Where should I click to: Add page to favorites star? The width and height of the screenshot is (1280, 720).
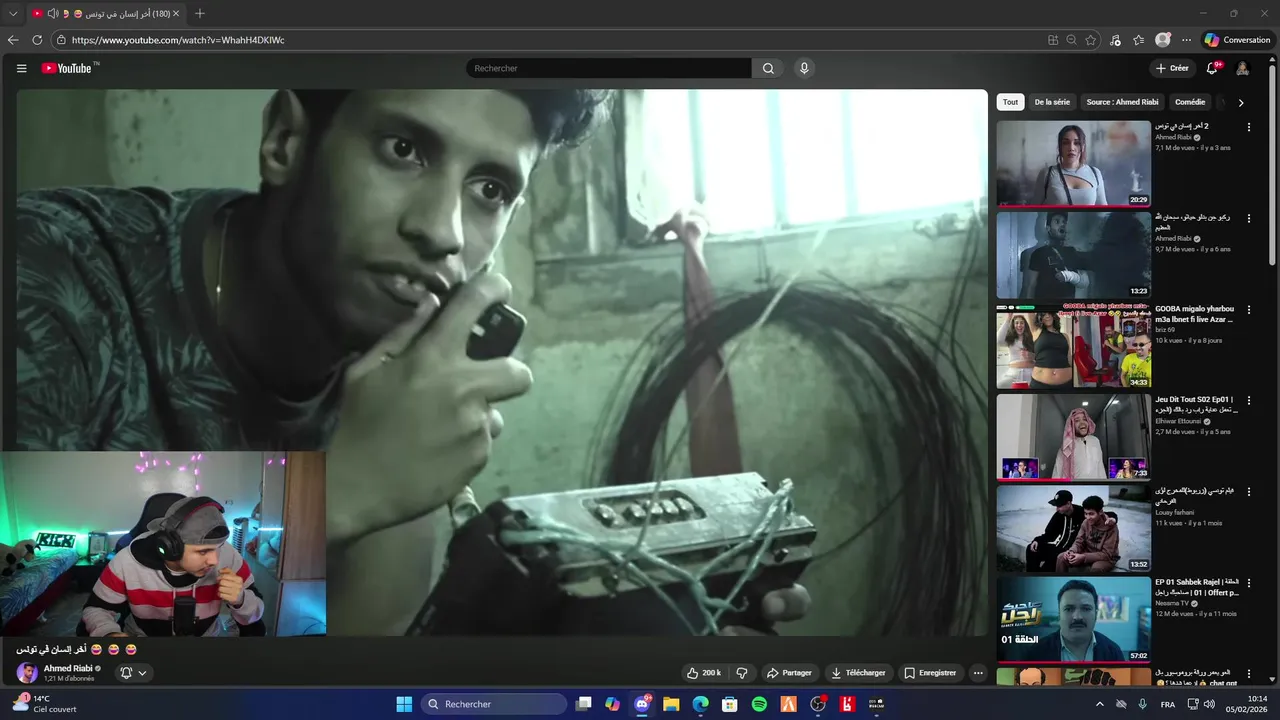pos(1091,40)
